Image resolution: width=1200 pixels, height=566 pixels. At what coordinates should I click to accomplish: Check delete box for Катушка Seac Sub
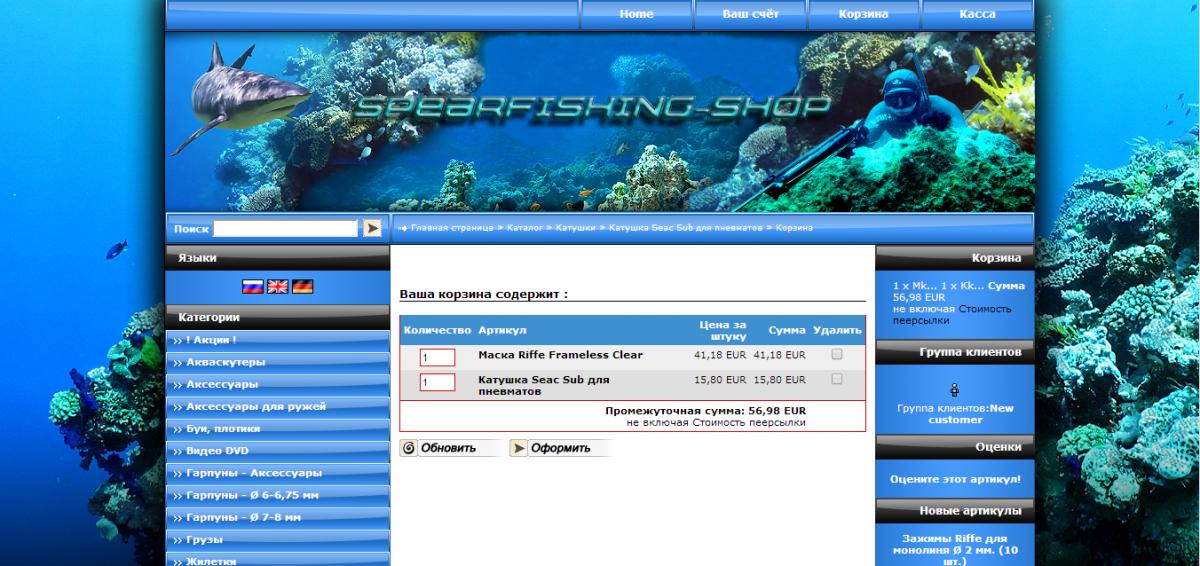[x=837, y=379]
